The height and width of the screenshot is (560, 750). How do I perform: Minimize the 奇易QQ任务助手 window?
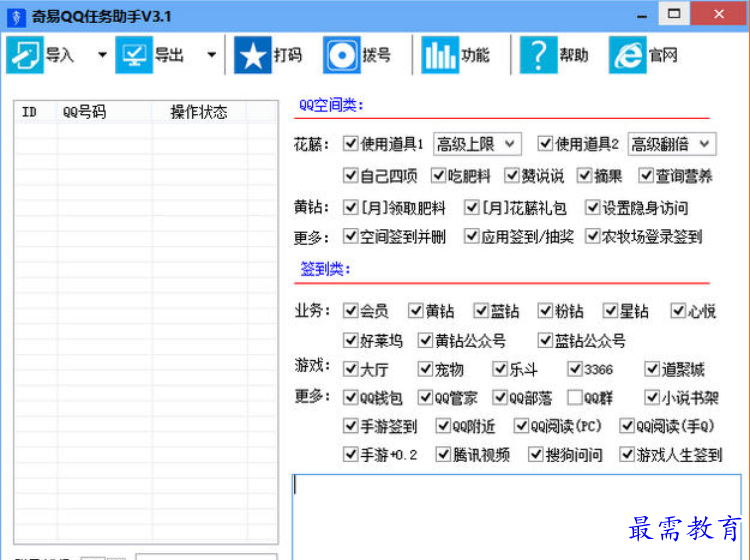[642, 17]
